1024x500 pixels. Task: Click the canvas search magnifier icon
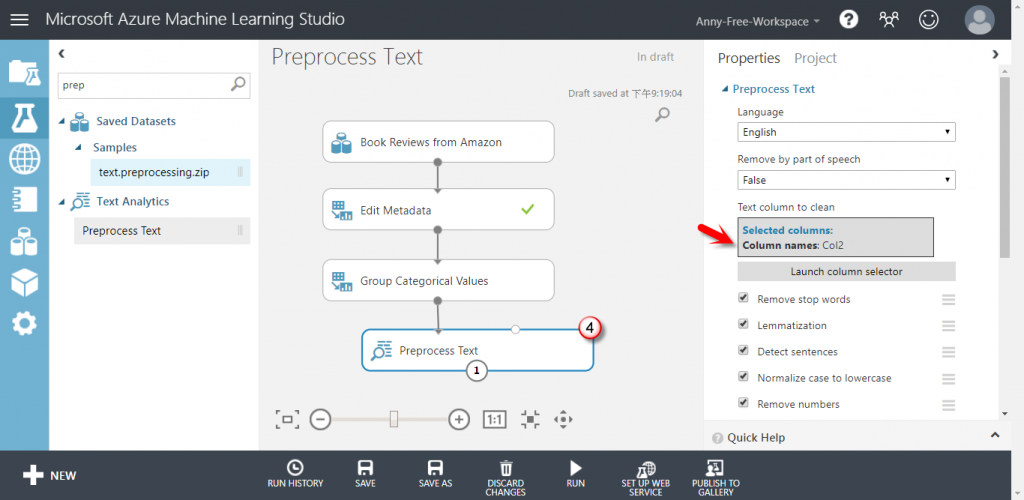662,115
